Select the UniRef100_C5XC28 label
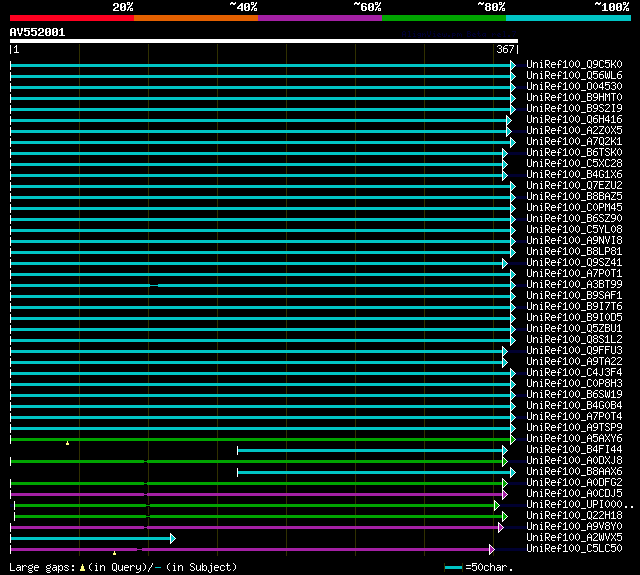Viewport: 640px width, 575px height. click(x=574, y=164)
